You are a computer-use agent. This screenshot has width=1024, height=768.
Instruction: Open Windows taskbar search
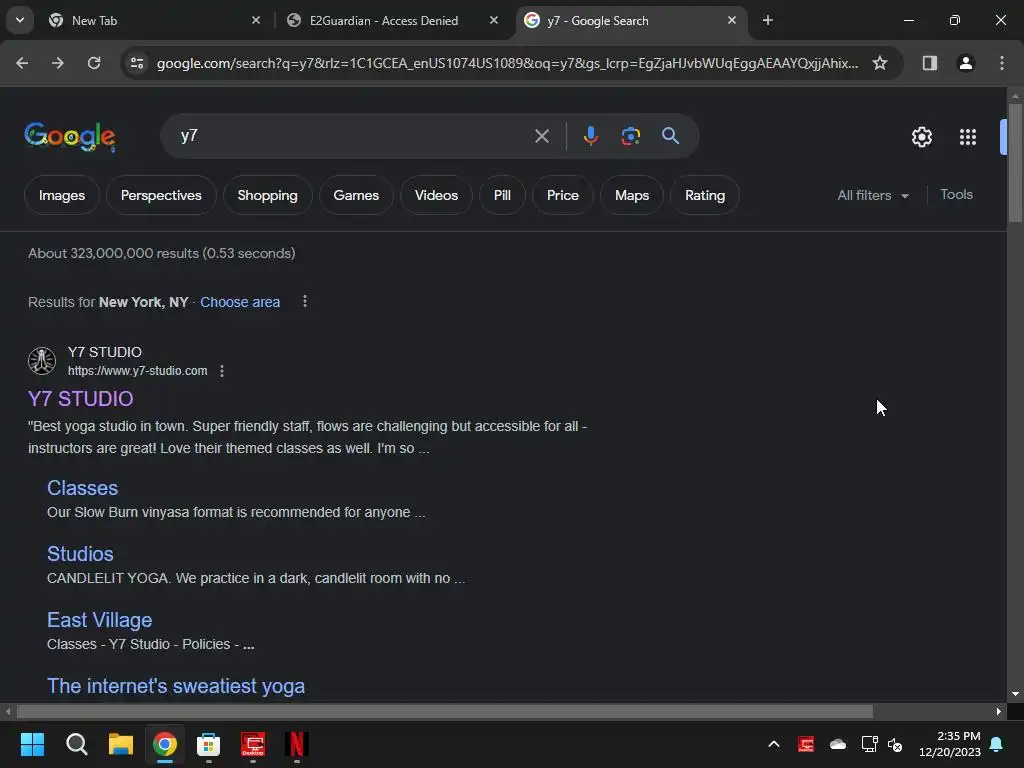point(76,744)
